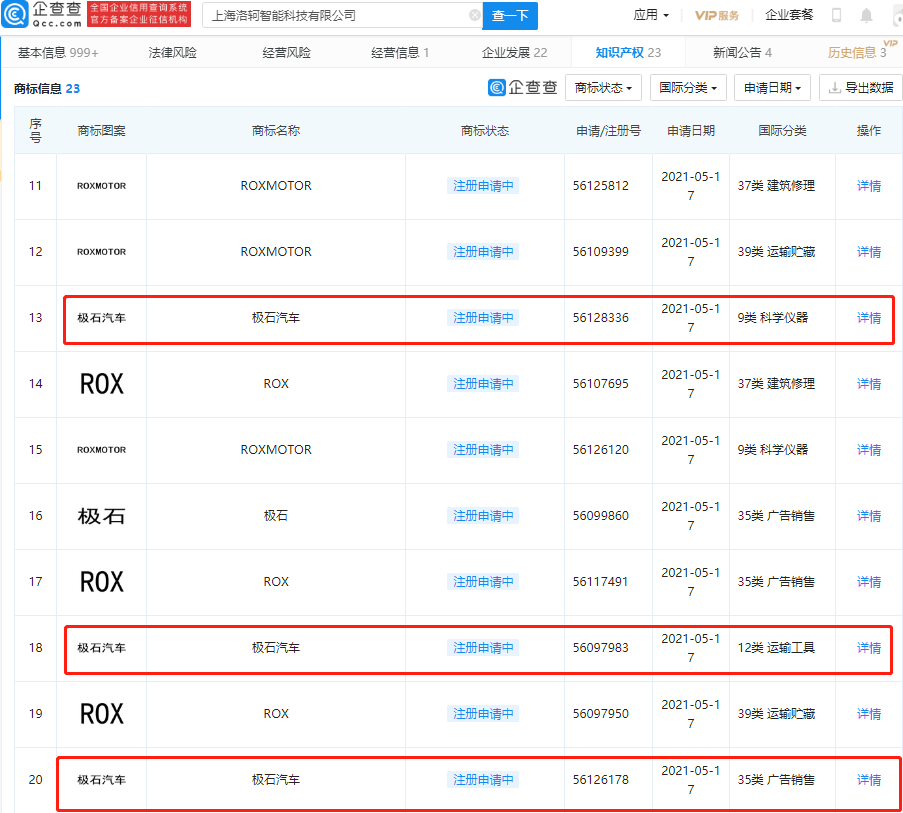Image resolution: width=903 pixels, height=813 pixels.
Task: Expand the 申请日期 filter dropdown
Action: point(772,88)
